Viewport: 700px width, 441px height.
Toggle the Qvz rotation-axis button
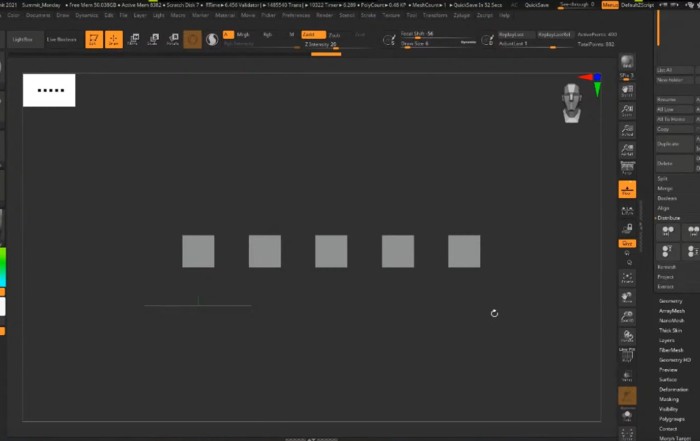pyautogui.click(x=627, y=243)
